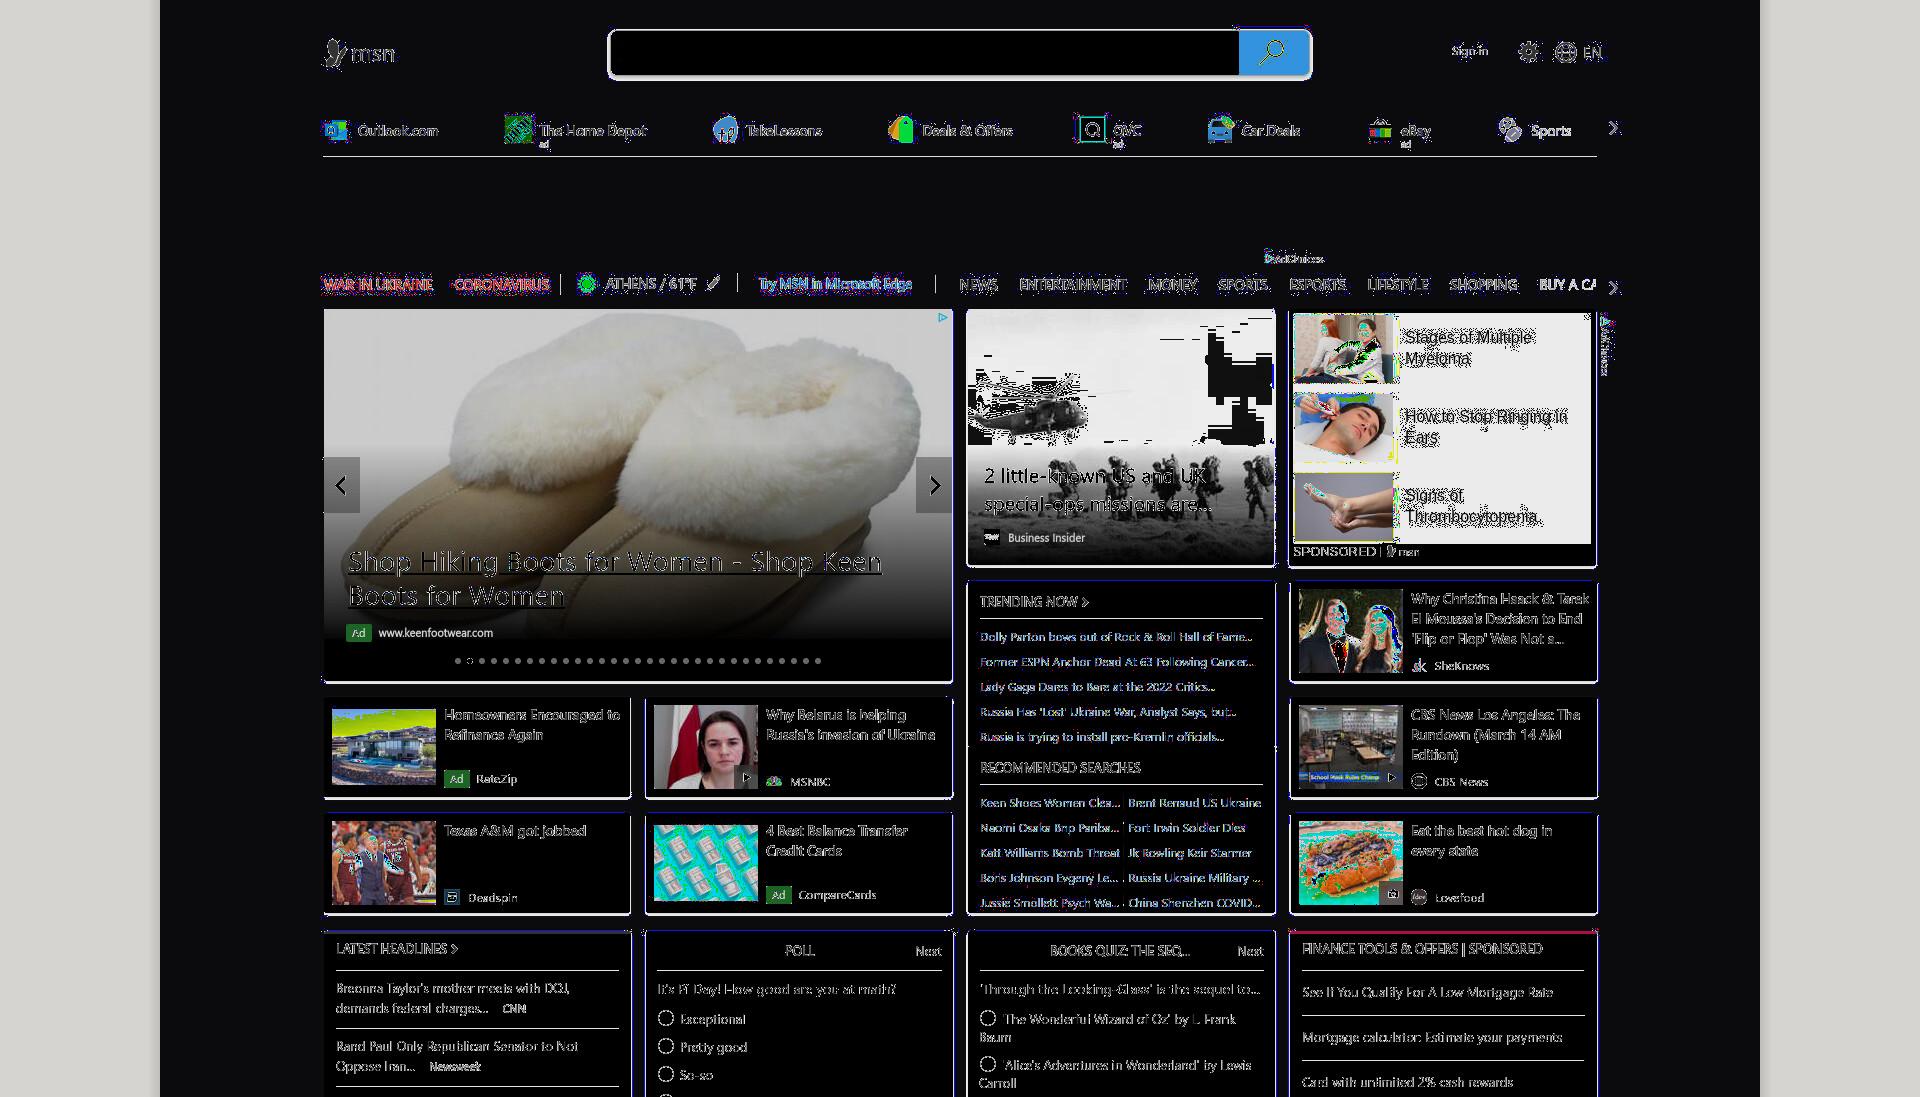The image size is (1920, 1097).
Task: Open the WAR IN UKRAINE tab
Action: 378,284
